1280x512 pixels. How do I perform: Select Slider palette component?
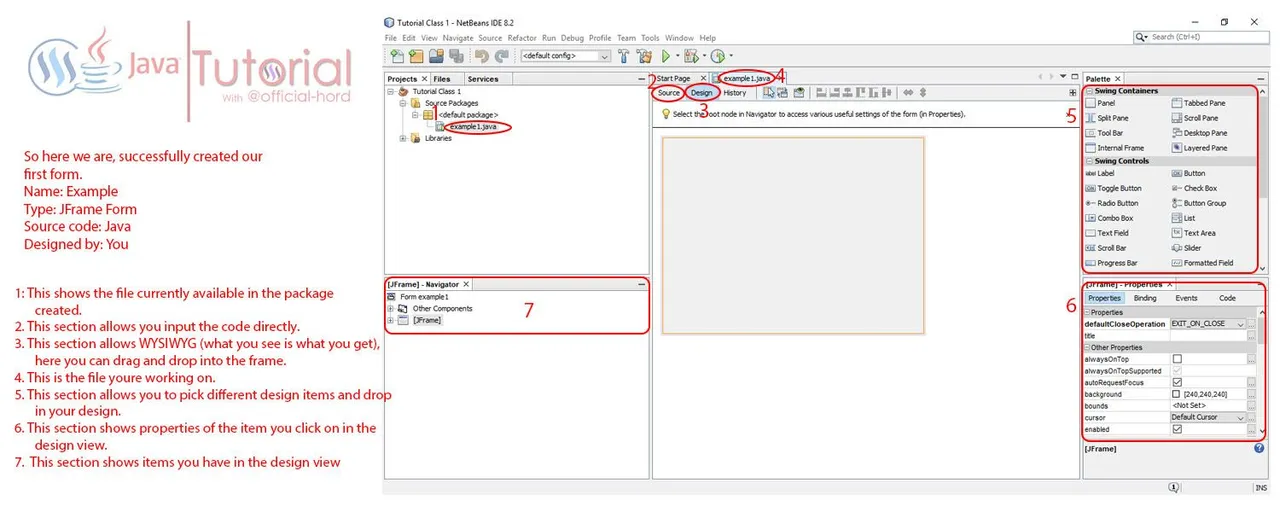click(1186, 248)
